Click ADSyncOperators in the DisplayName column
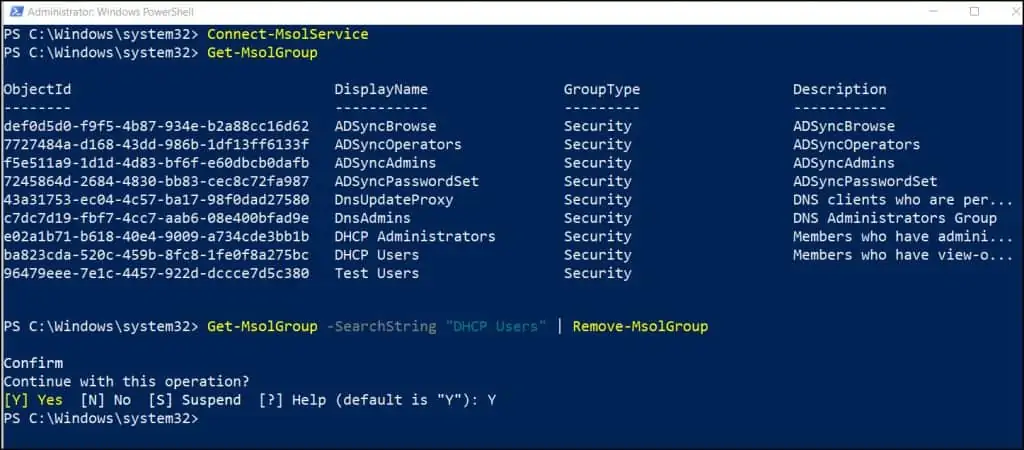This screenshot has height=450, width=1024. (x=398, y=144)
